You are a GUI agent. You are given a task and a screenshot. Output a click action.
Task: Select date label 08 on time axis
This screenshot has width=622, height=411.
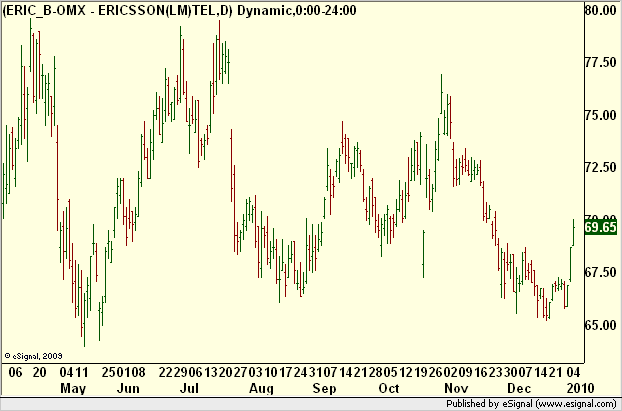pos(138,372)
